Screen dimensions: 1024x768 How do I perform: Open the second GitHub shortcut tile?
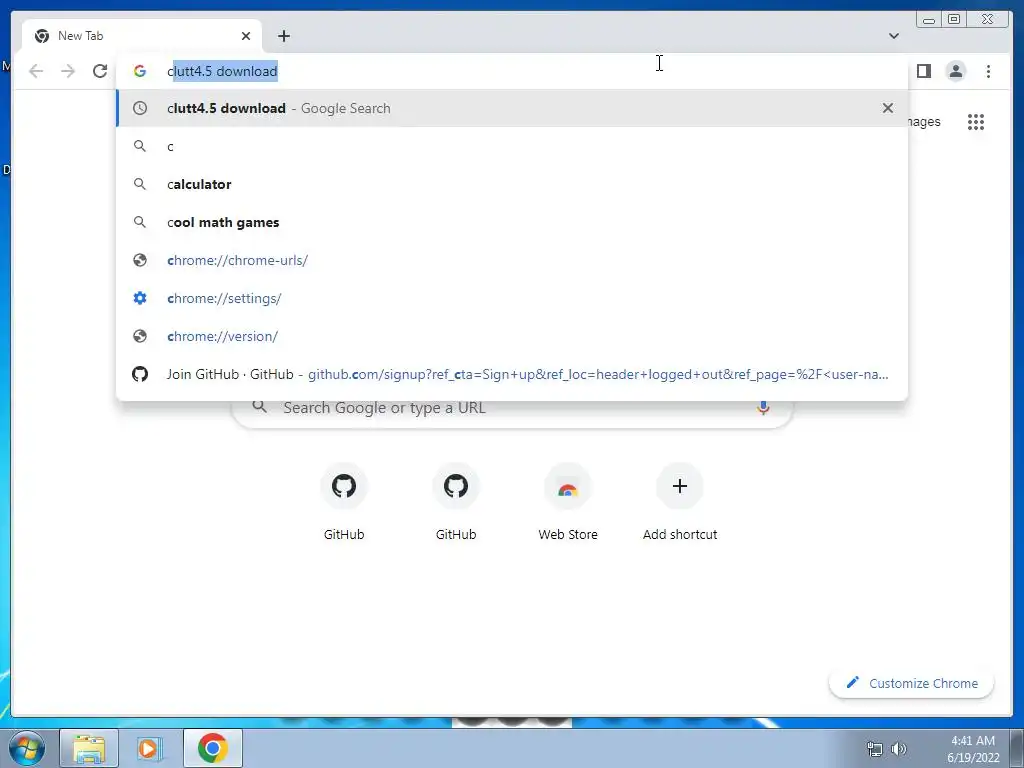tap(456, 503)
